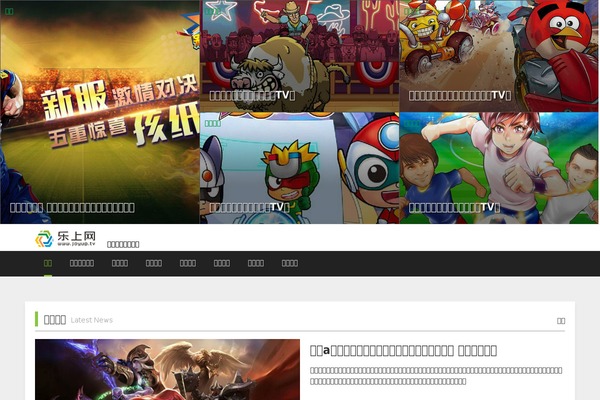Click the Latest News section heading
600x400 pixels.
pyautogui.click(x=78, y=320)
